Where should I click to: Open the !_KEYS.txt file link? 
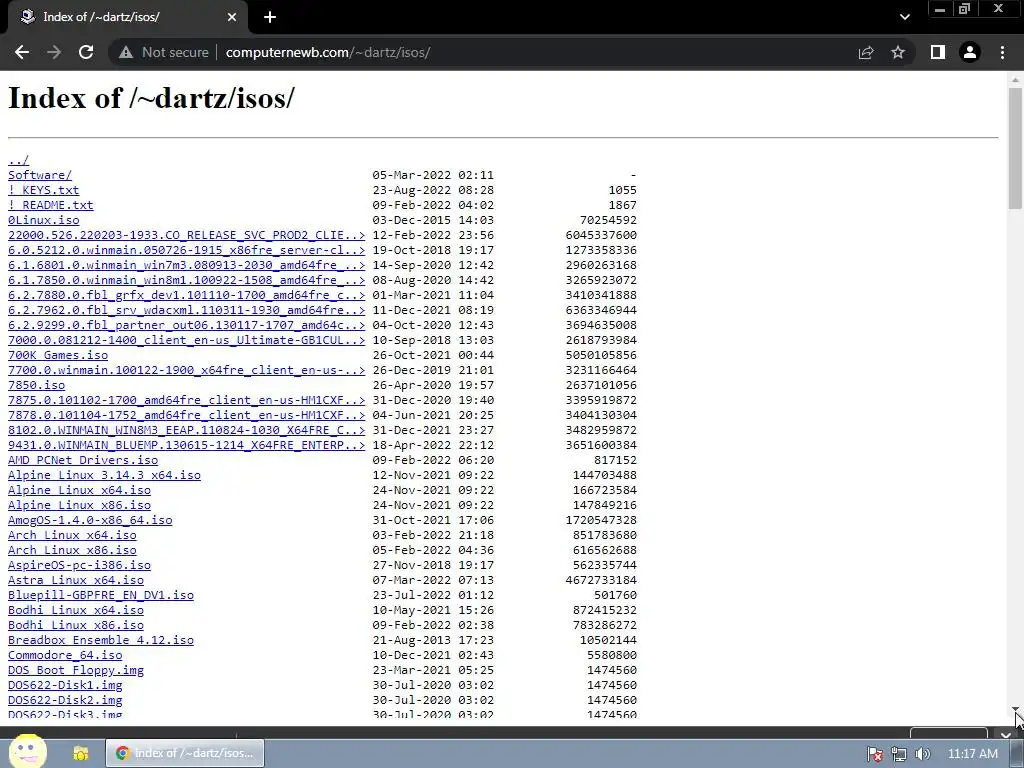click(x=43, y=190)
